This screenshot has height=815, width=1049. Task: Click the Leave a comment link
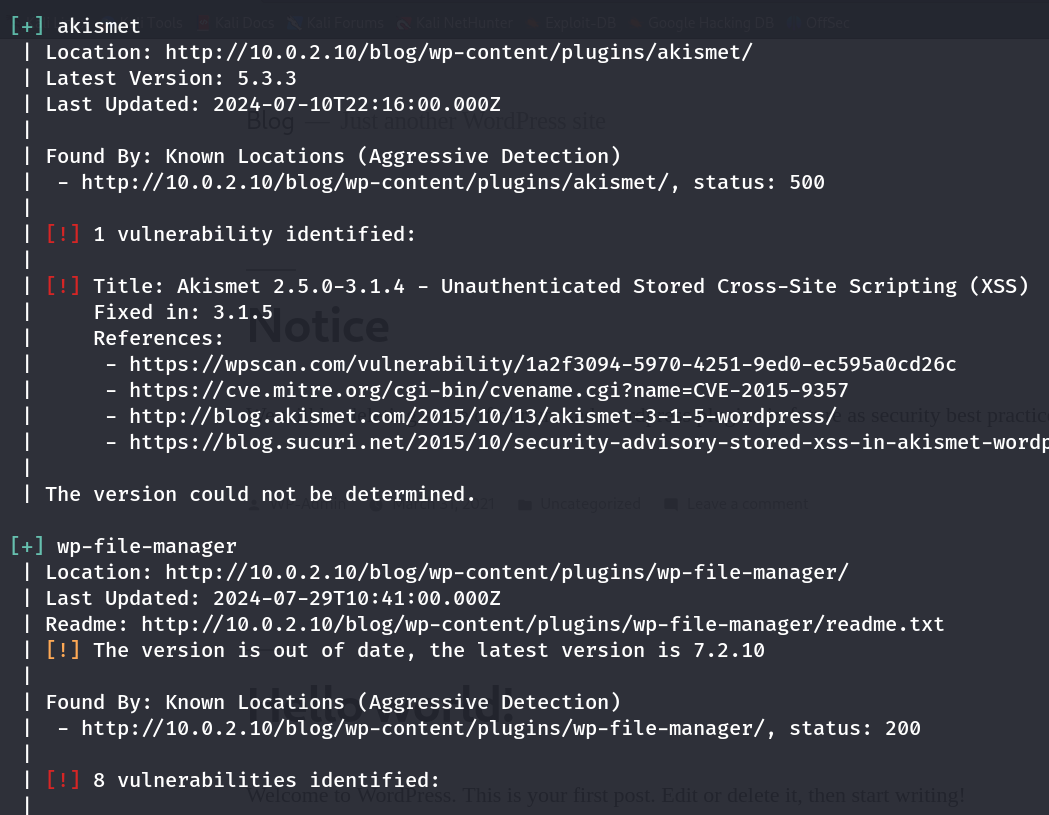[x=746, y=504]
